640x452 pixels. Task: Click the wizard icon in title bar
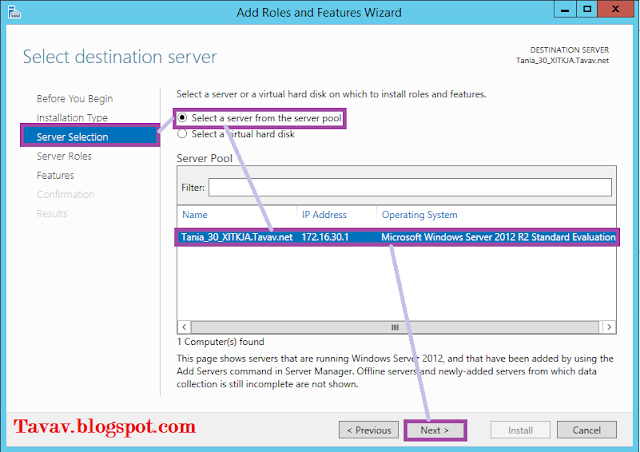coord(14,12)
